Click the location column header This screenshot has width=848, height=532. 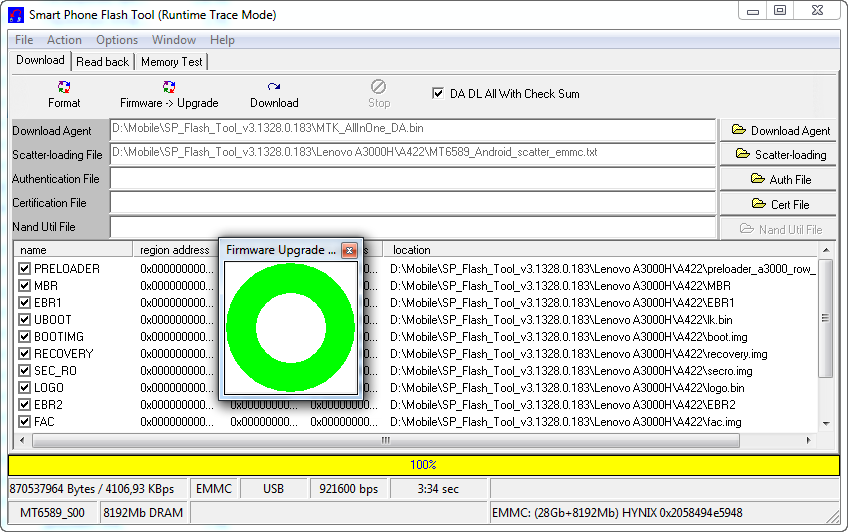[x=600, y=250]
